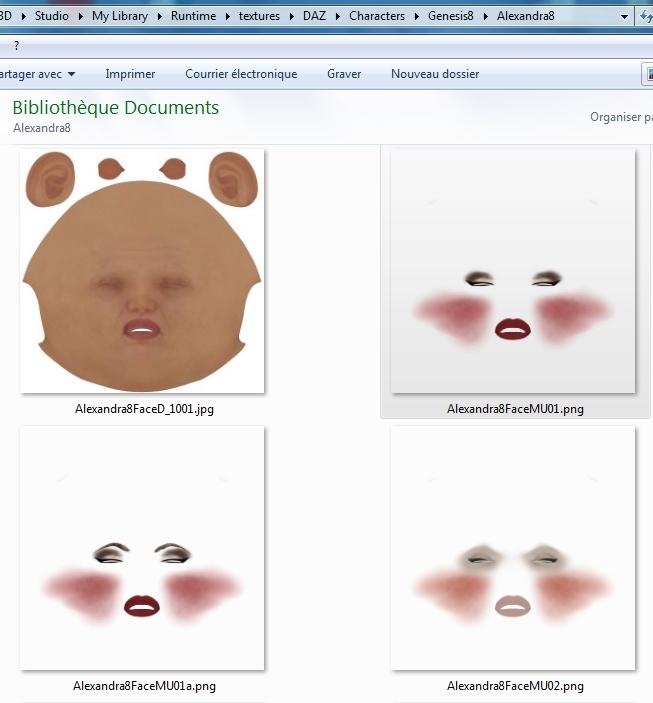The width and height of the screenshot is (653, 703).
Task: Open Partager avec dropdown
Action: (x=38, y=74)
